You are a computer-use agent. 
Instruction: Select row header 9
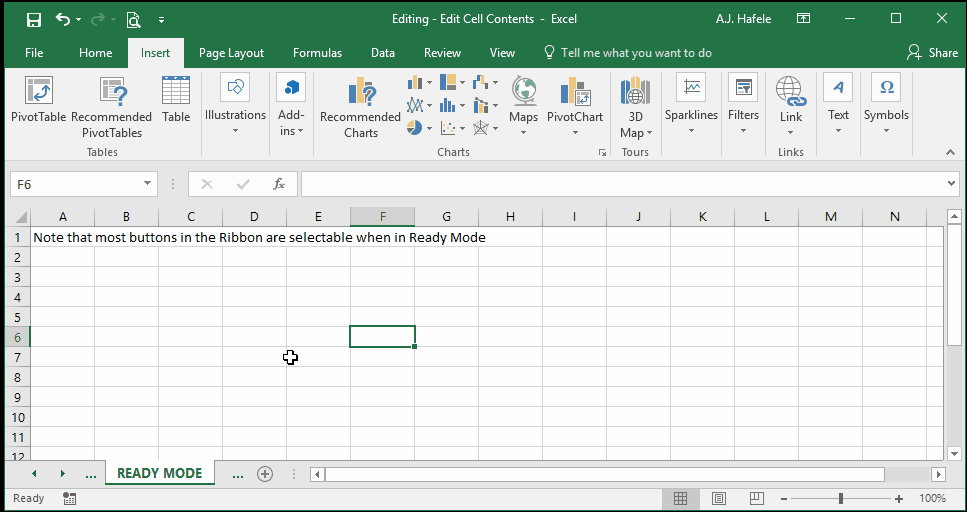18,397
